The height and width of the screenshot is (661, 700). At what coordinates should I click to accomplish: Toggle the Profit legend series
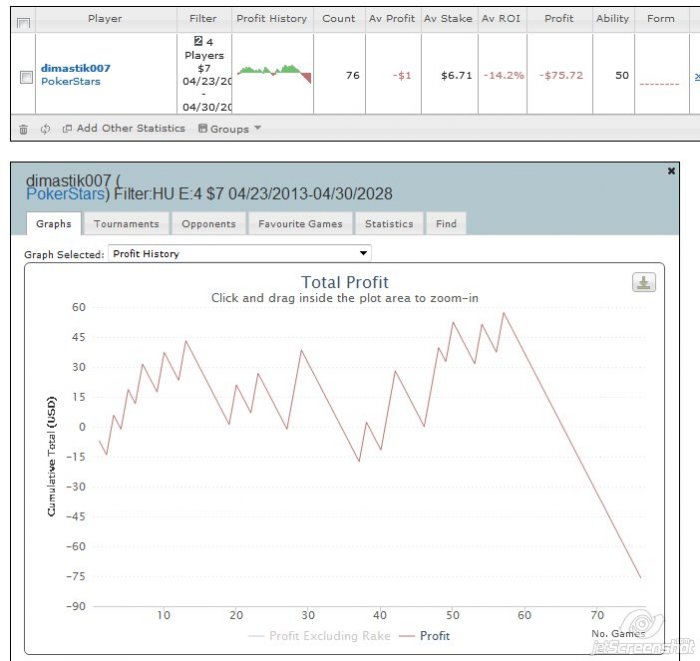(424, 636)
